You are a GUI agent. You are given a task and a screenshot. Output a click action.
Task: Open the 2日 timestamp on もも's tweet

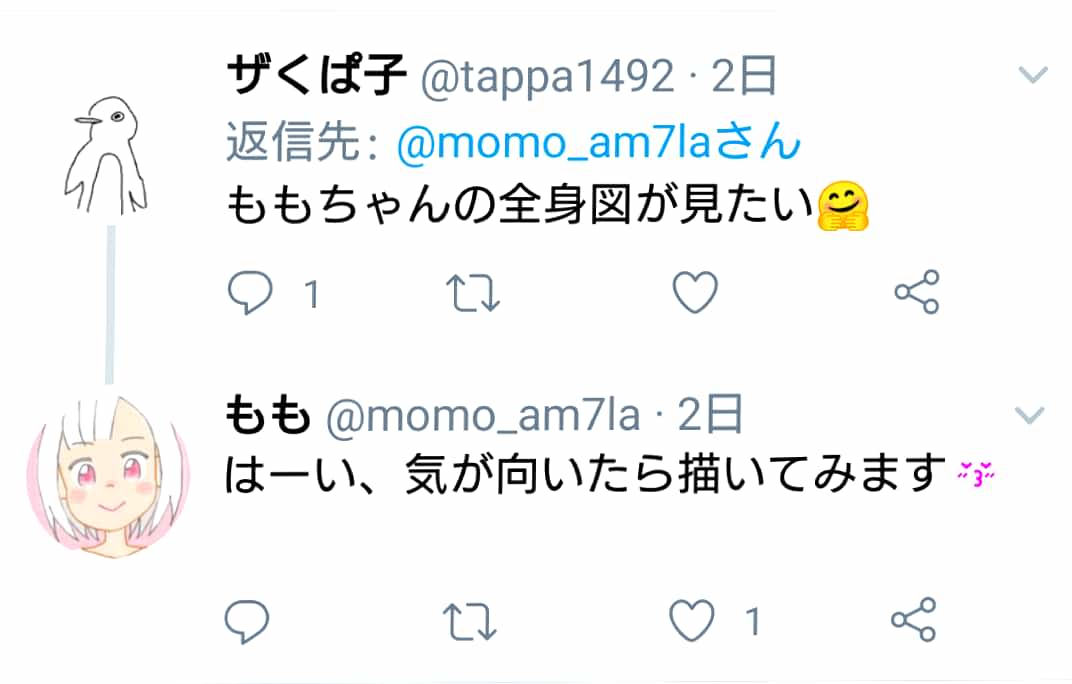710,415
